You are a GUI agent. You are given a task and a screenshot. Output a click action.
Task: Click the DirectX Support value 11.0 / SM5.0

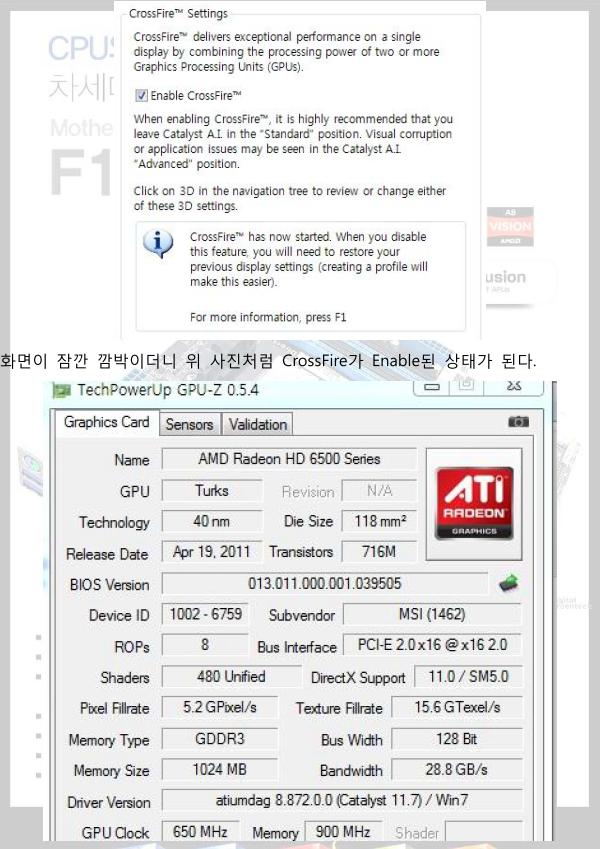(x=468, y=676)
